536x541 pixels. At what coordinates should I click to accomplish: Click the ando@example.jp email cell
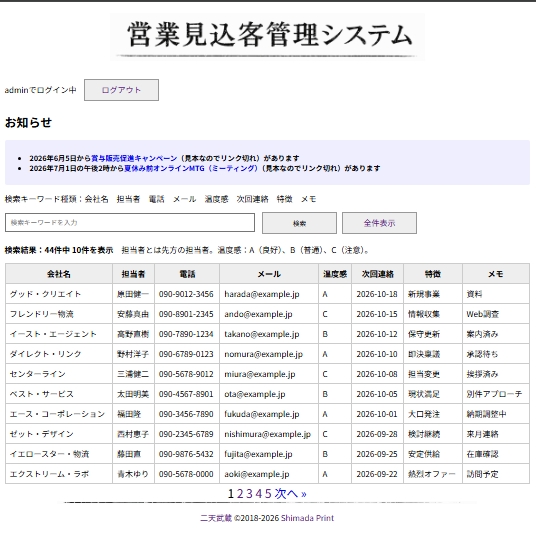pyautogui.click(x=269, y=314)
